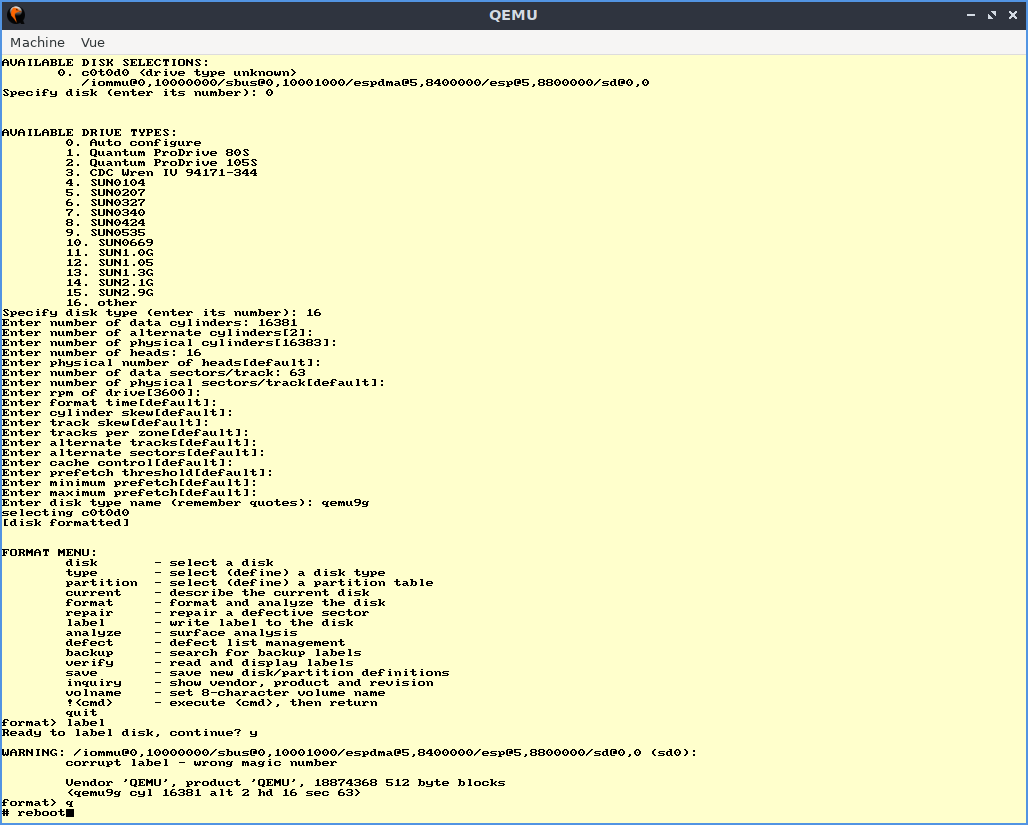Click drive type '11. SUN1.0G'
This screenshot has width=1028, height=825.
pyautogui.click(x=109, y=252)
